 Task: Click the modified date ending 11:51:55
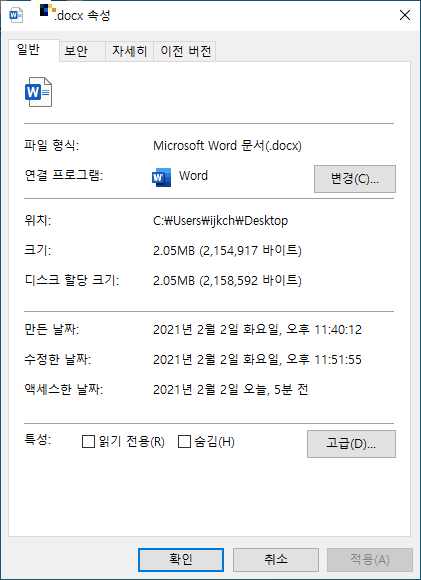pyautogui.click(x=257, y=359)
